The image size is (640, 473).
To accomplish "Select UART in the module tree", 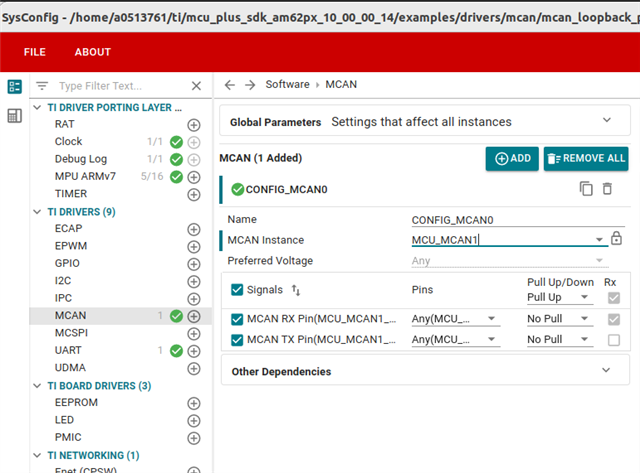I will tap(68, 351).
